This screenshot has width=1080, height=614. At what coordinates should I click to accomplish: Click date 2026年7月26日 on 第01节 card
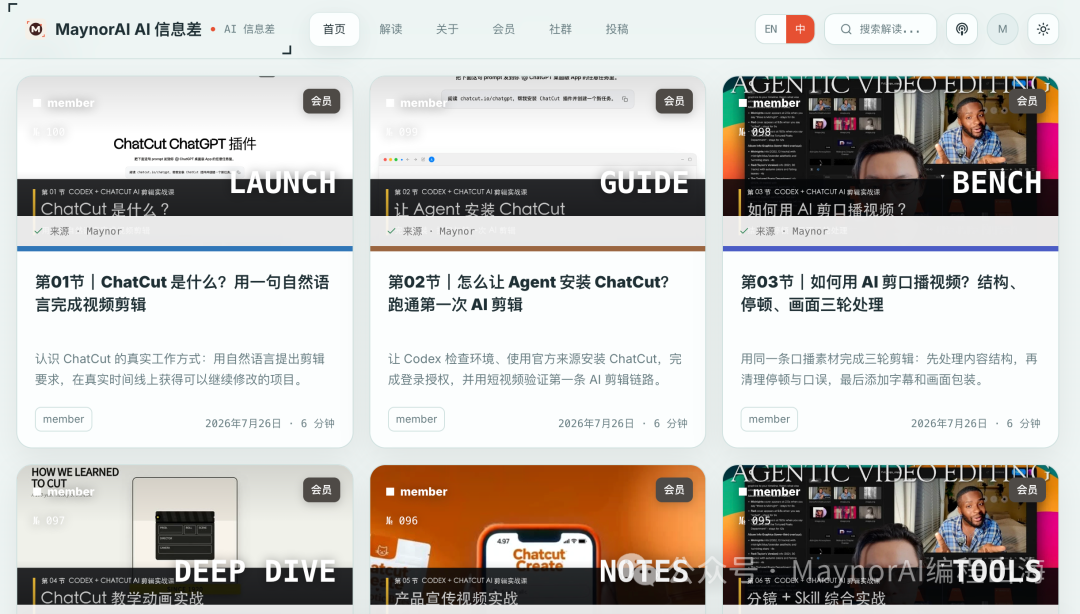click(243, 423)
